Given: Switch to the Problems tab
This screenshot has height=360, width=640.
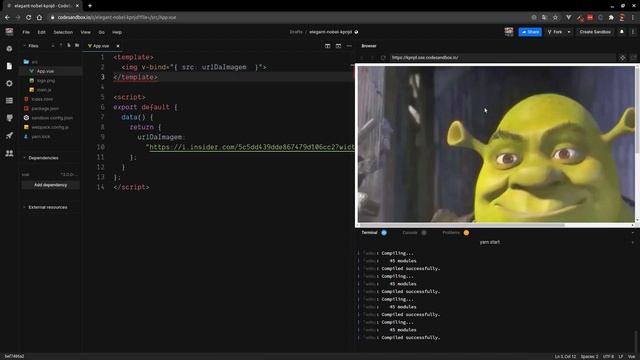Looking at the screenshot, I should pos(451,233).
